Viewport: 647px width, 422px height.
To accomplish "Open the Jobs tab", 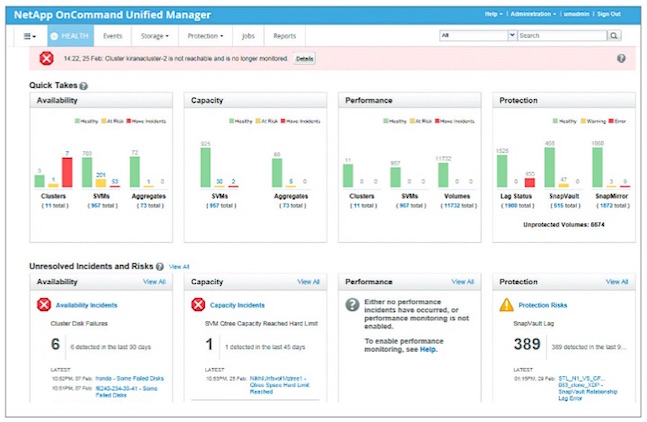I will tap(248, 36).
